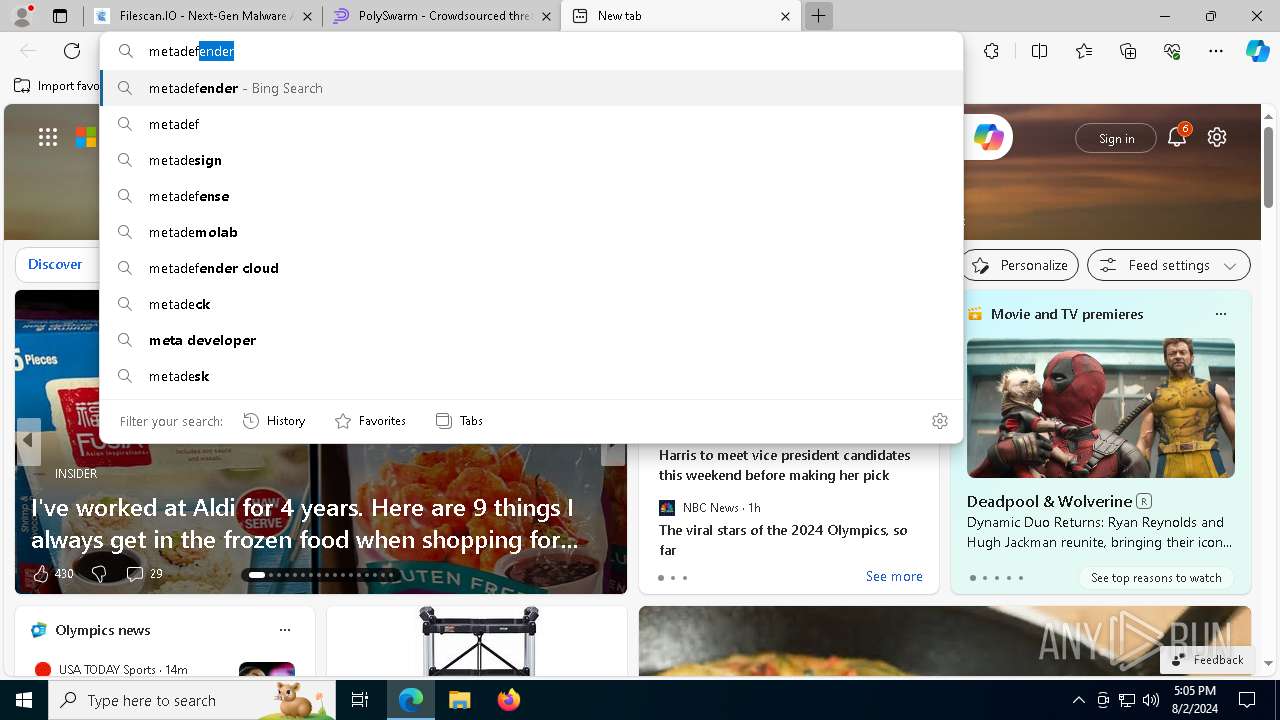
Task: Open Collections icon in toolbar
Action: [1128, 51]
